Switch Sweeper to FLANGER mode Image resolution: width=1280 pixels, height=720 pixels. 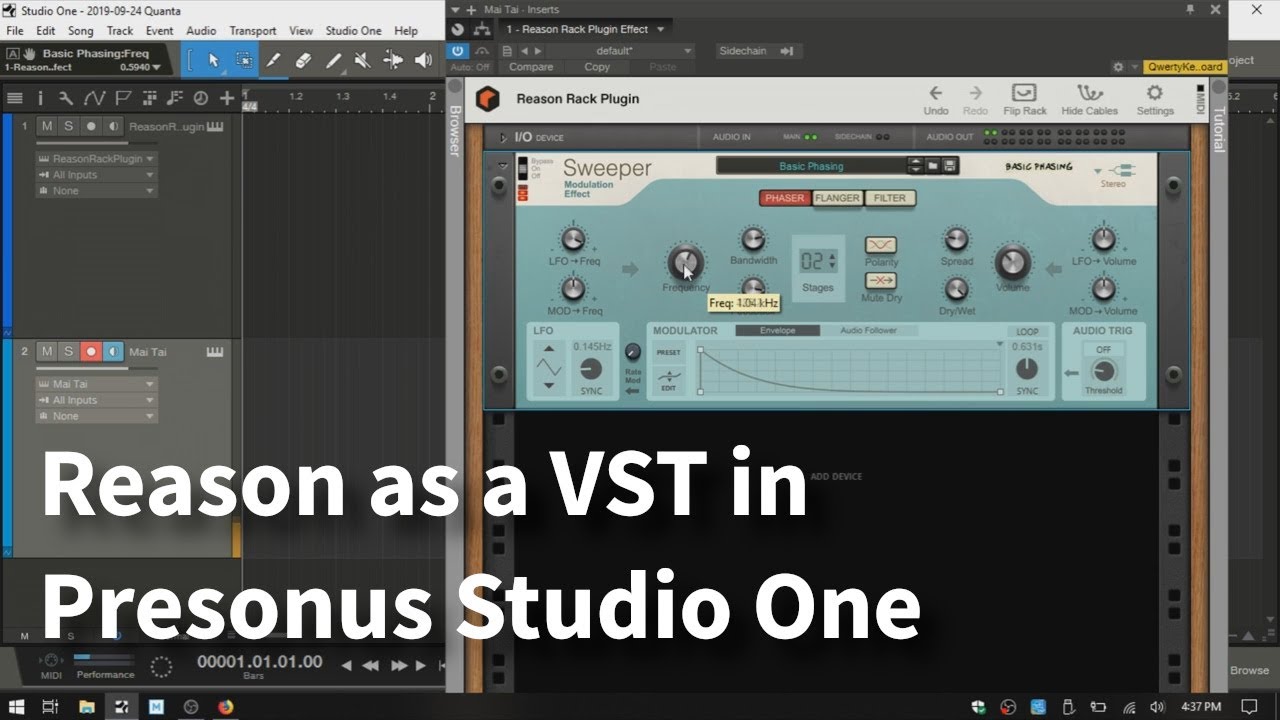click(837, 198)
